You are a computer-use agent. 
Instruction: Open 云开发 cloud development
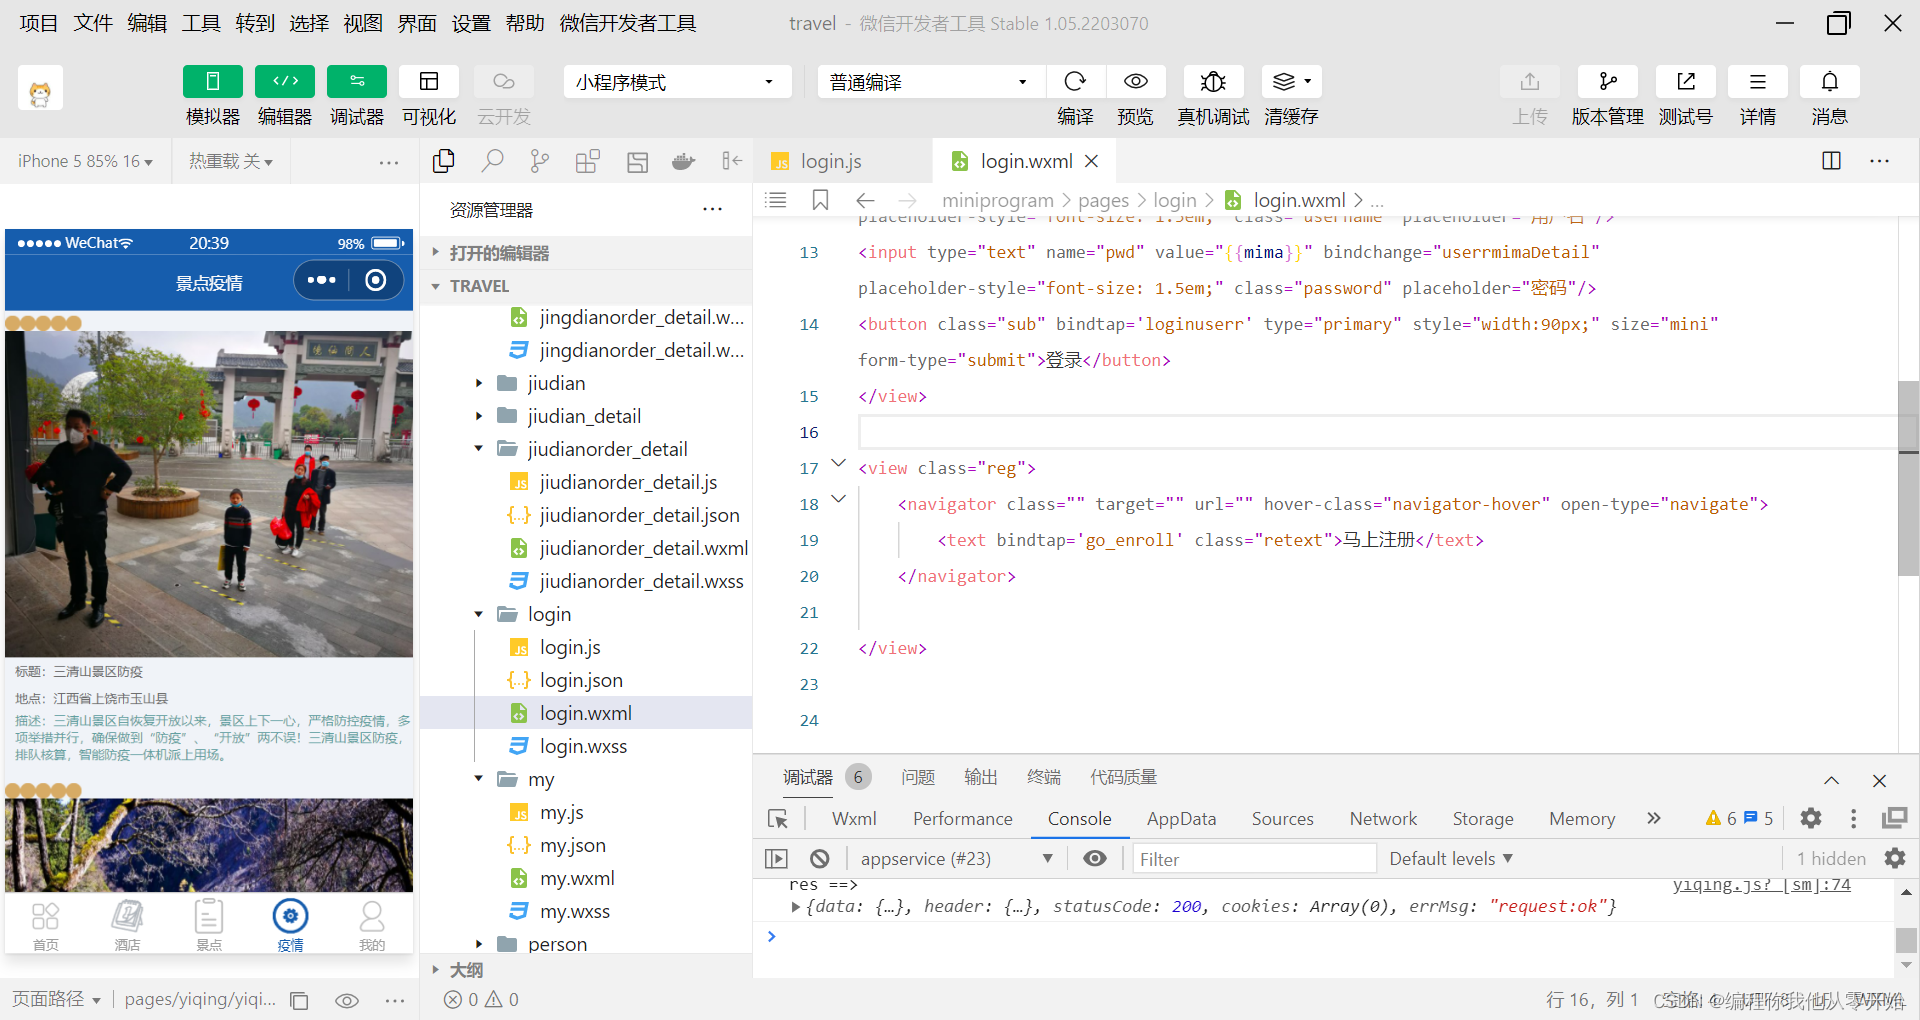503,81
